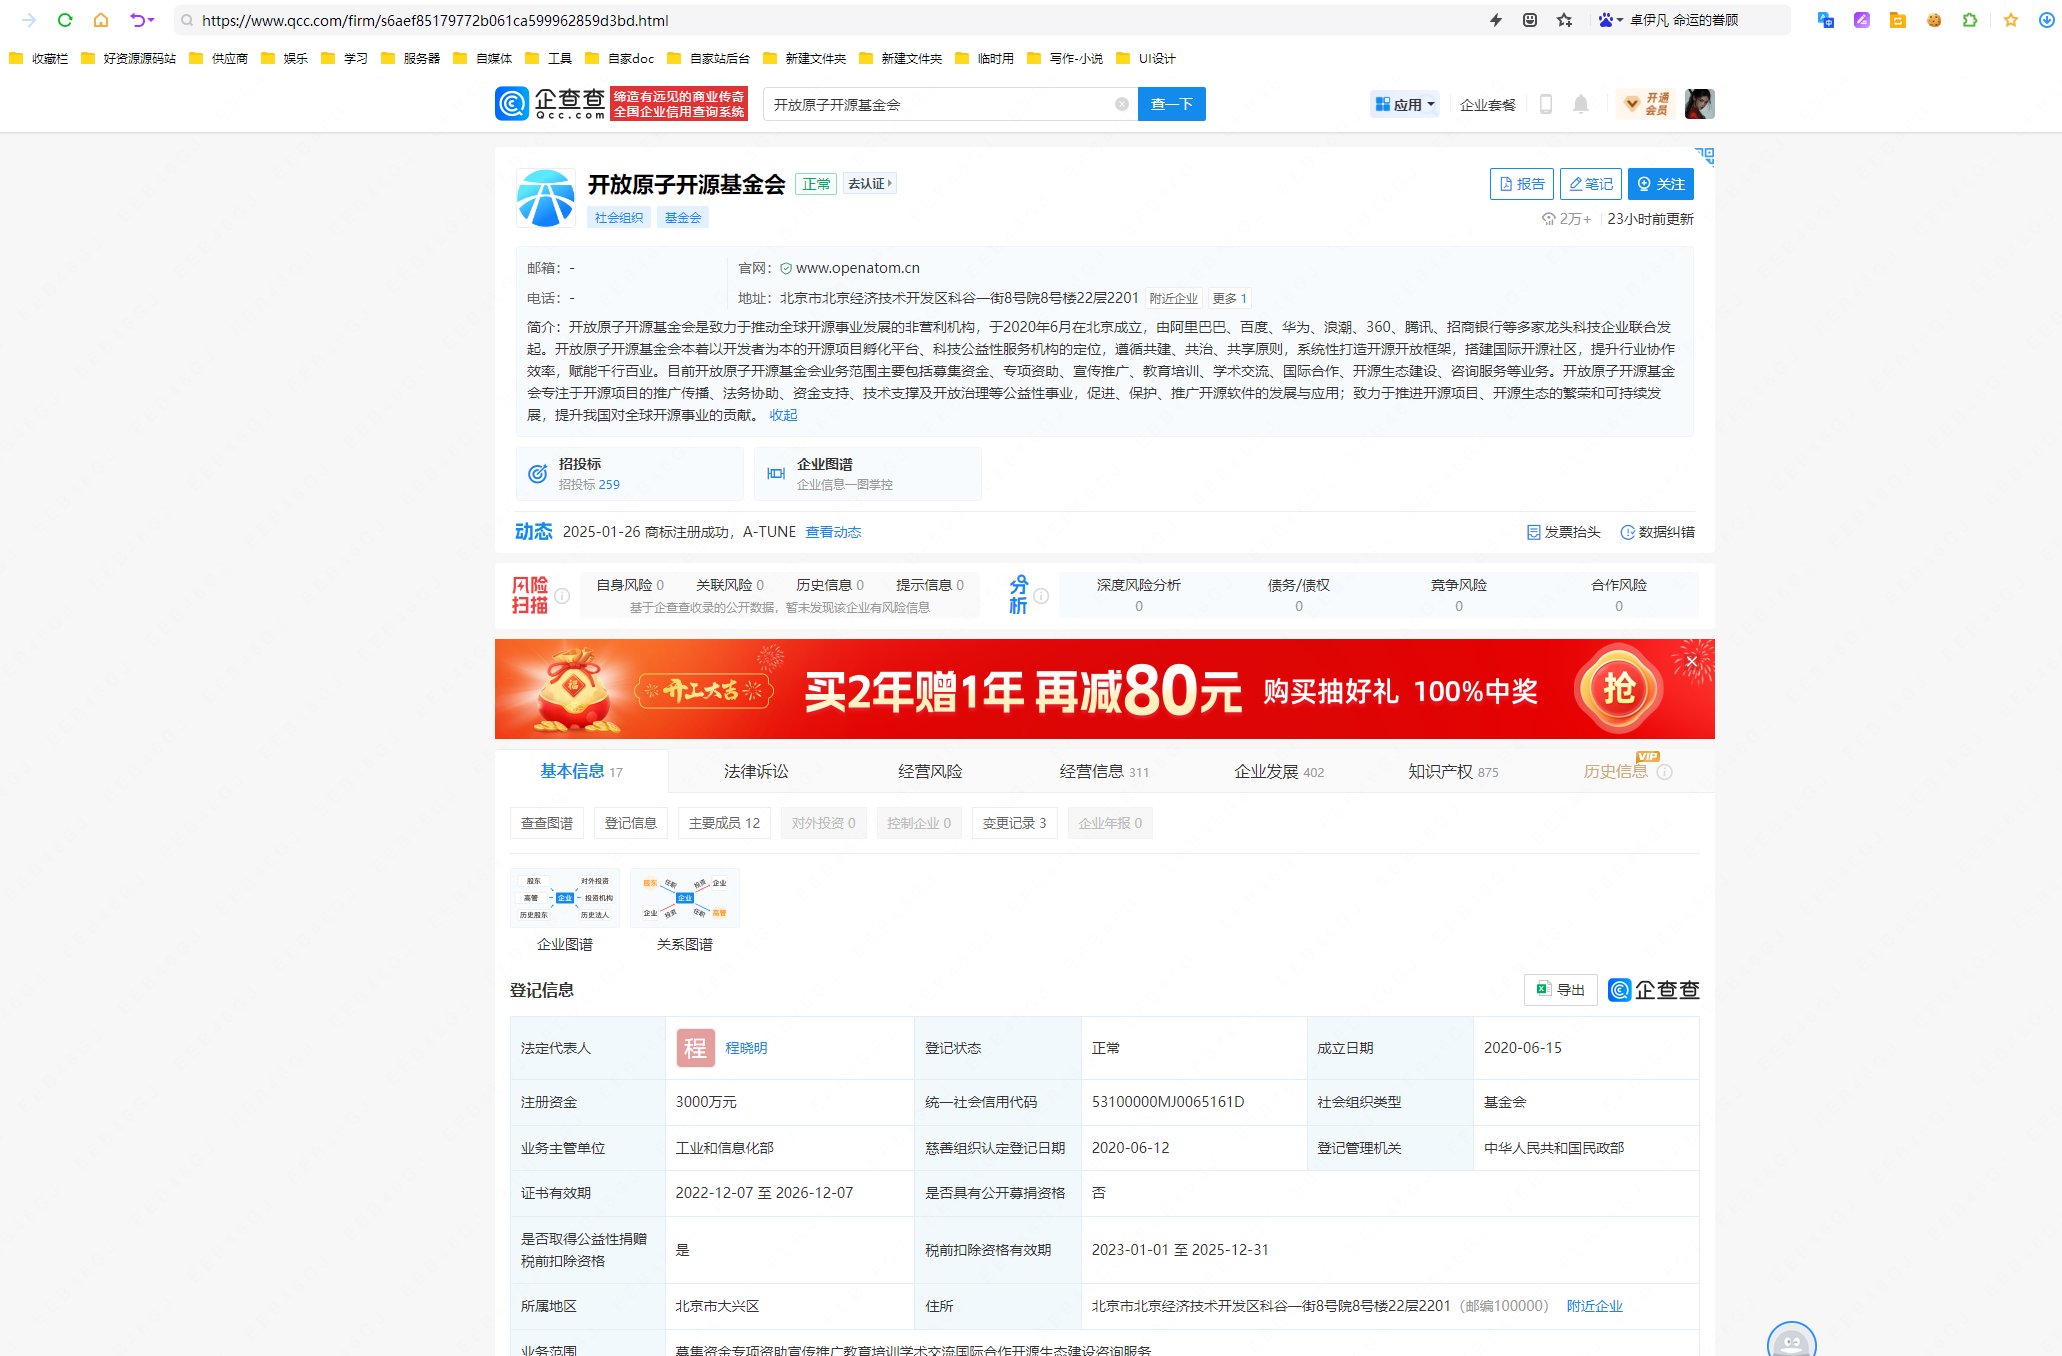Click the 开通会员 VIP badge

(1646, 104)
